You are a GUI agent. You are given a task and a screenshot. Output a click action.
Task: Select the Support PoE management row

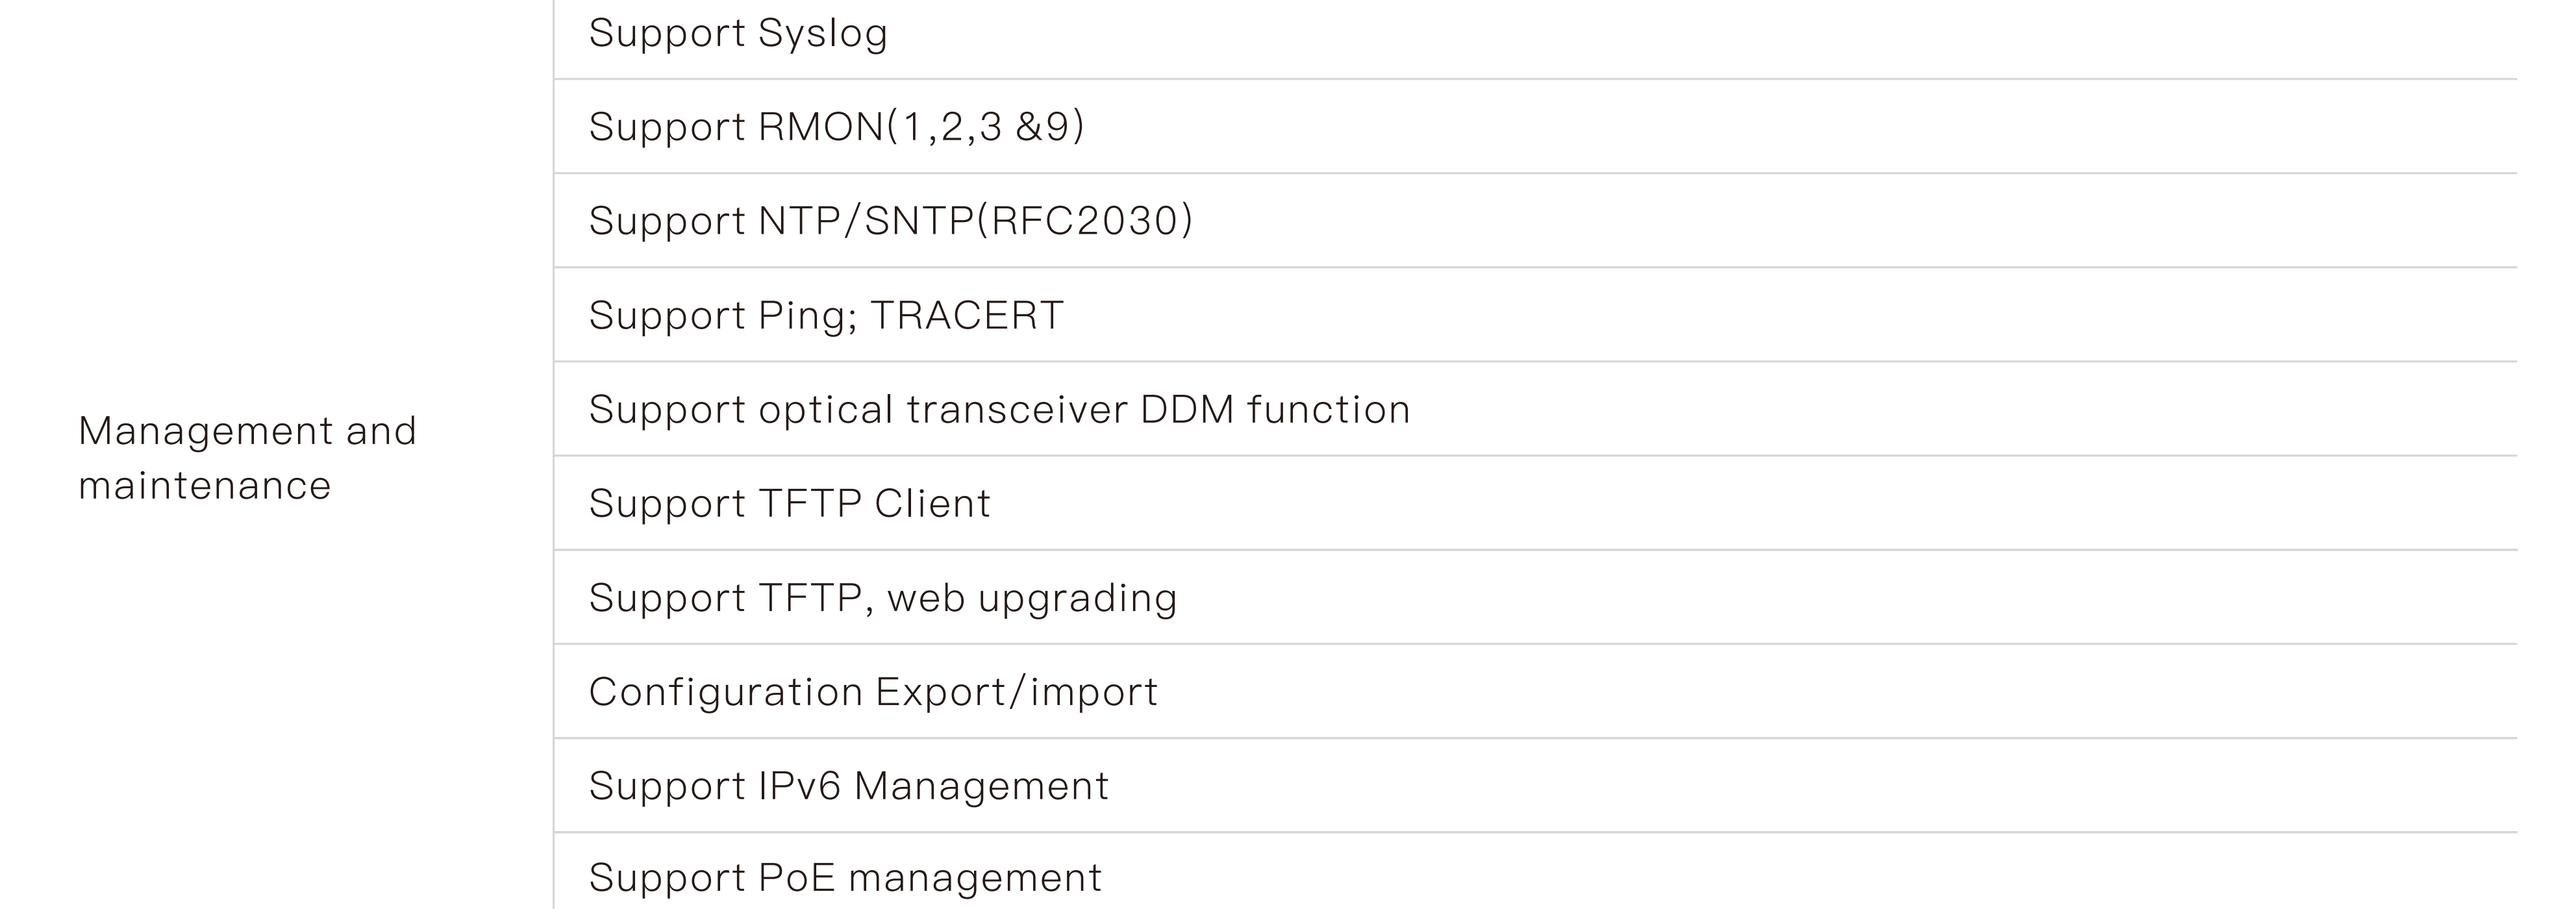[x=845, y=878]
